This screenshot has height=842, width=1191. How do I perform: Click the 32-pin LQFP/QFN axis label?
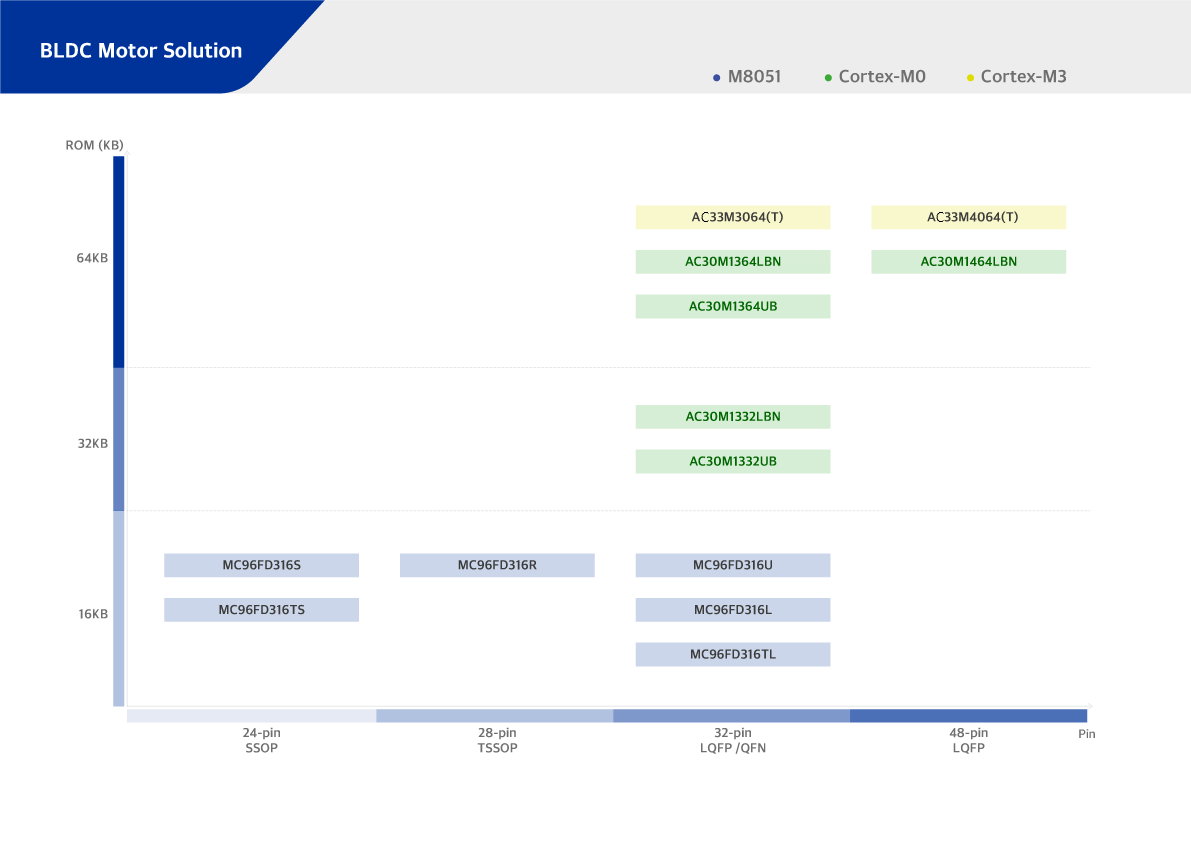[x=733, y=741]
